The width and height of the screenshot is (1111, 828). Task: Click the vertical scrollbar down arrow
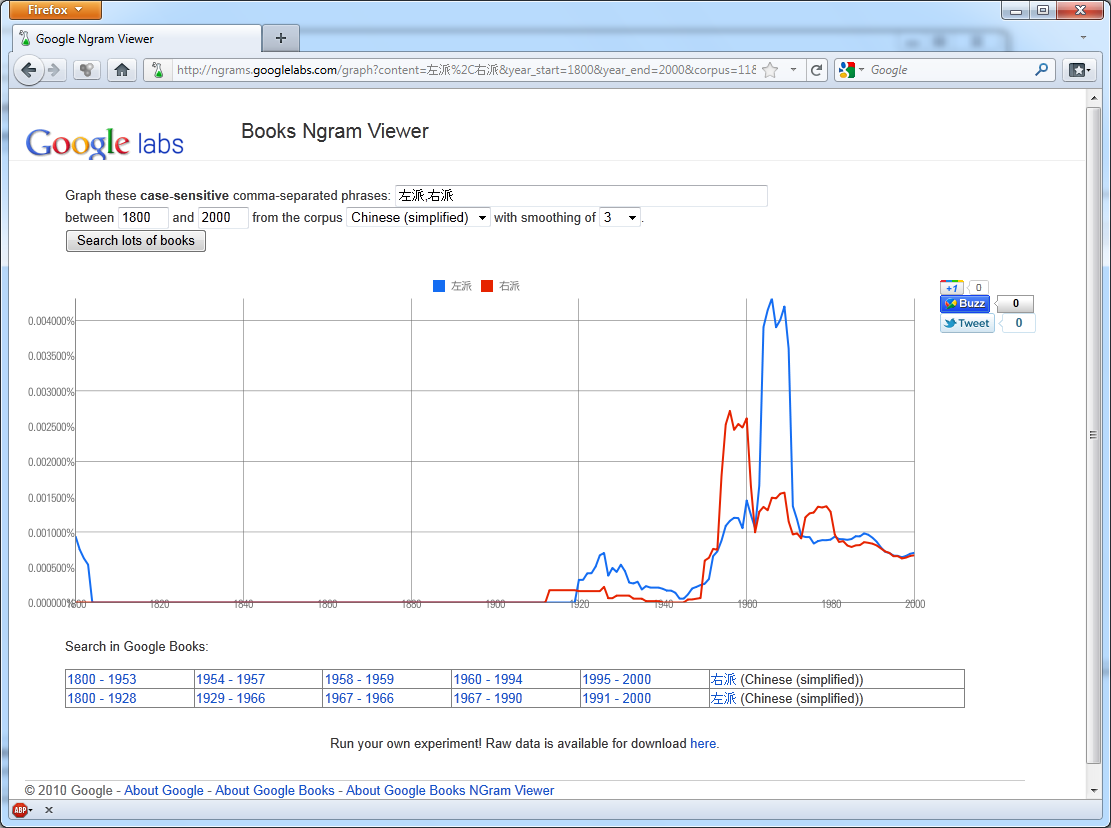(1093, 790)
